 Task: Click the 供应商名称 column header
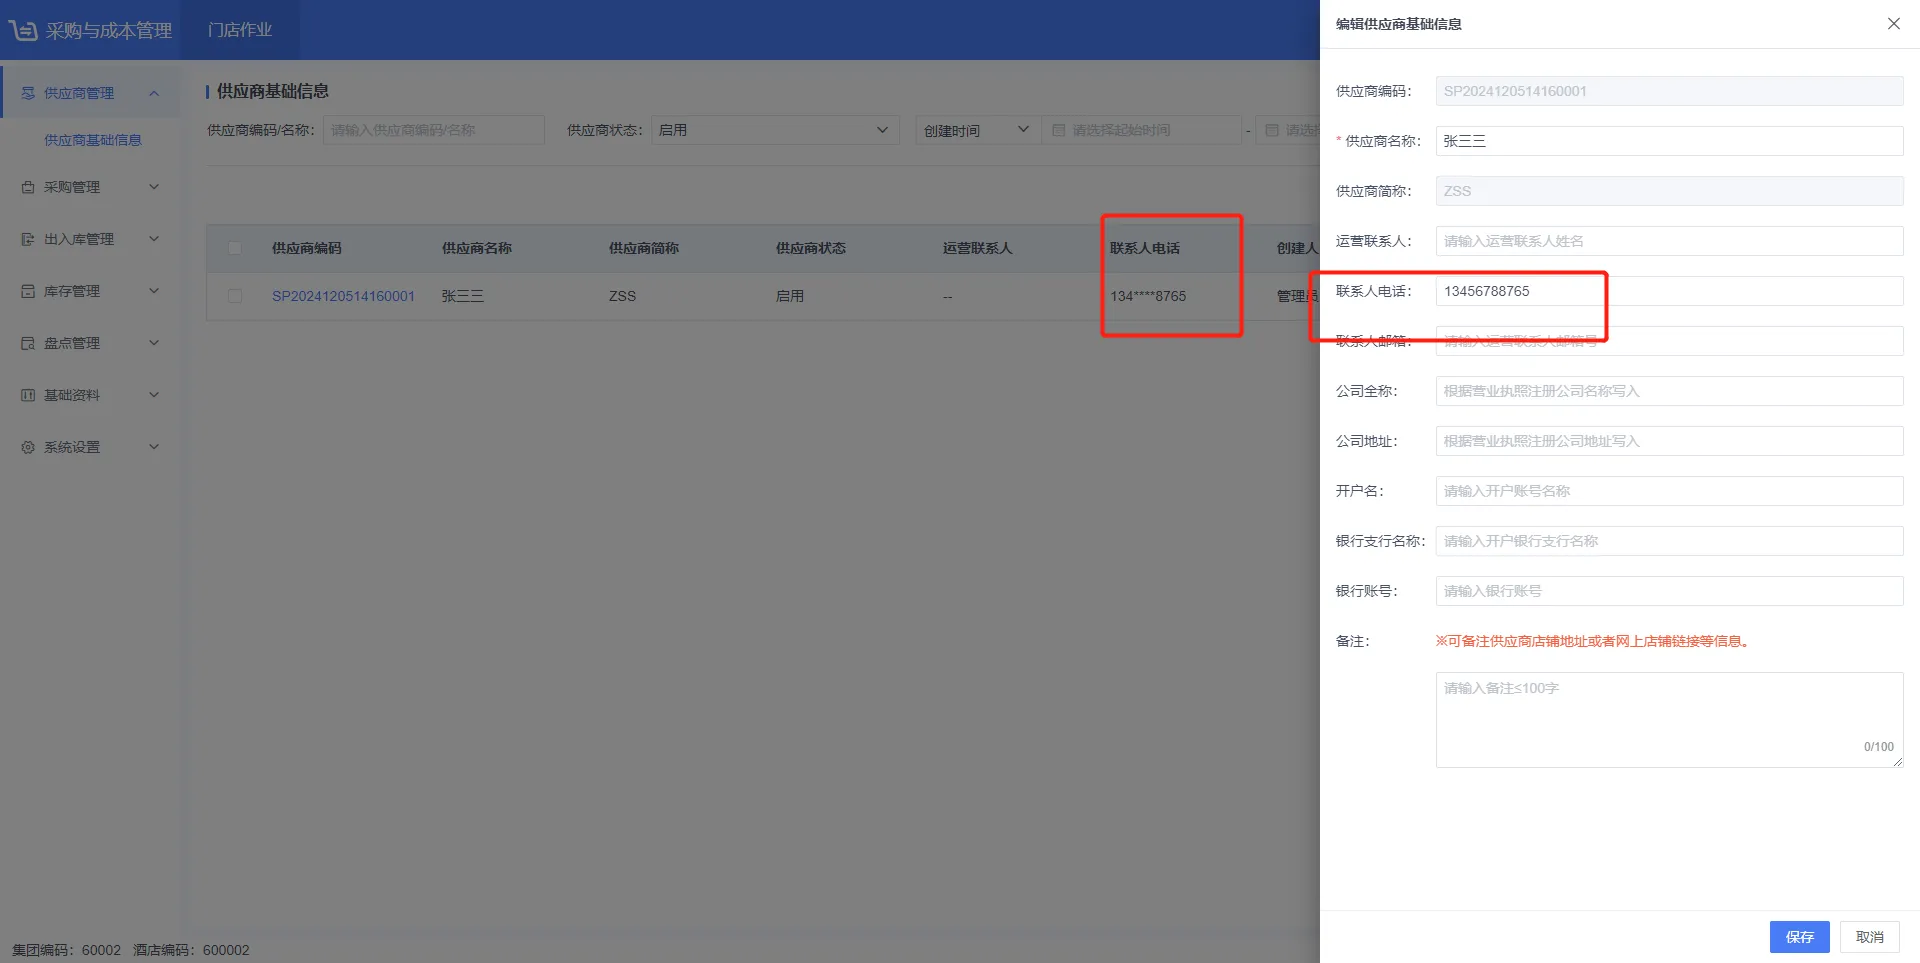point(477,248)
